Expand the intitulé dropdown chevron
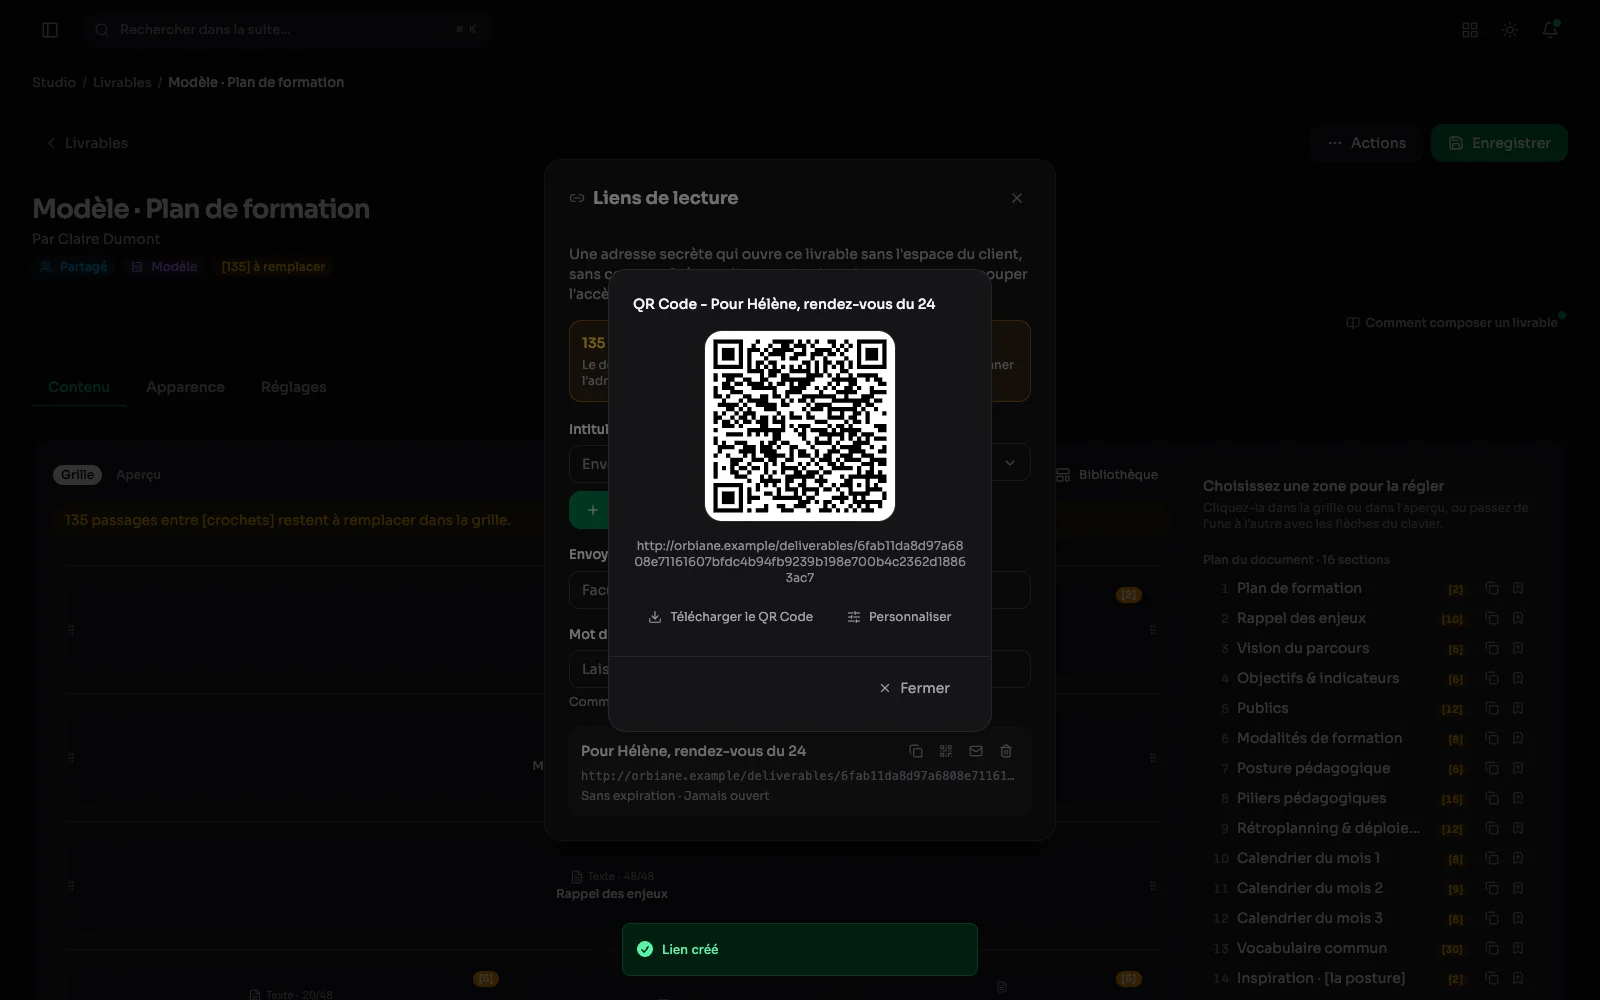Viewport: 1600px width, 1000px height. [1010, 463]
